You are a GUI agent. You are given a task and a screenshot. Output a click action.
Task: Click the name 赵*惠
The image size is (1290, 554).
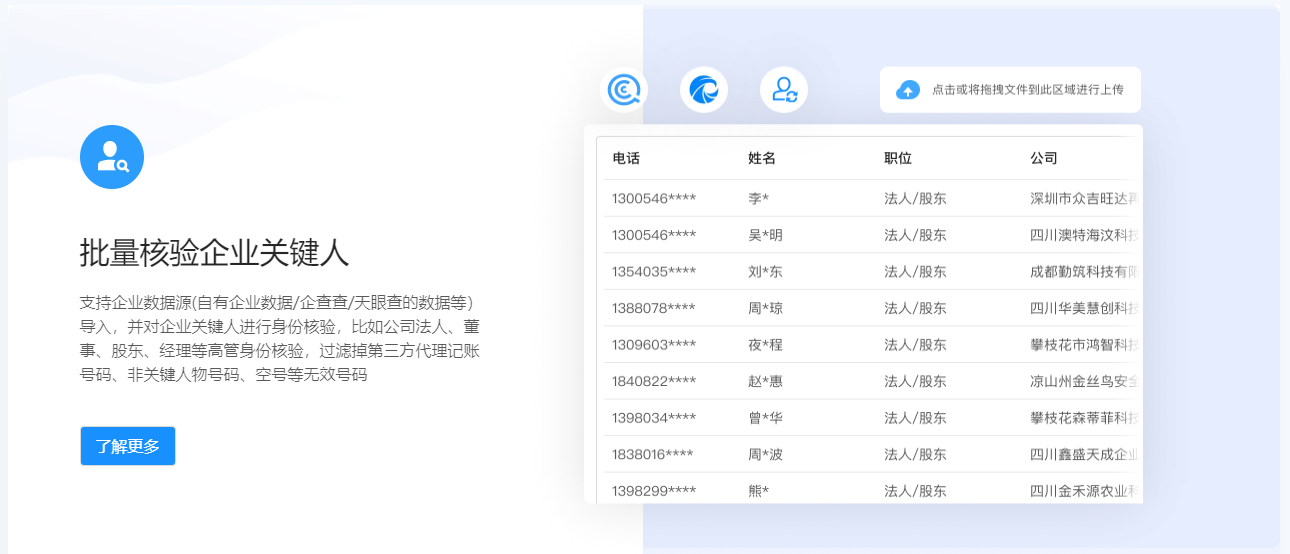tap(766, 381)
